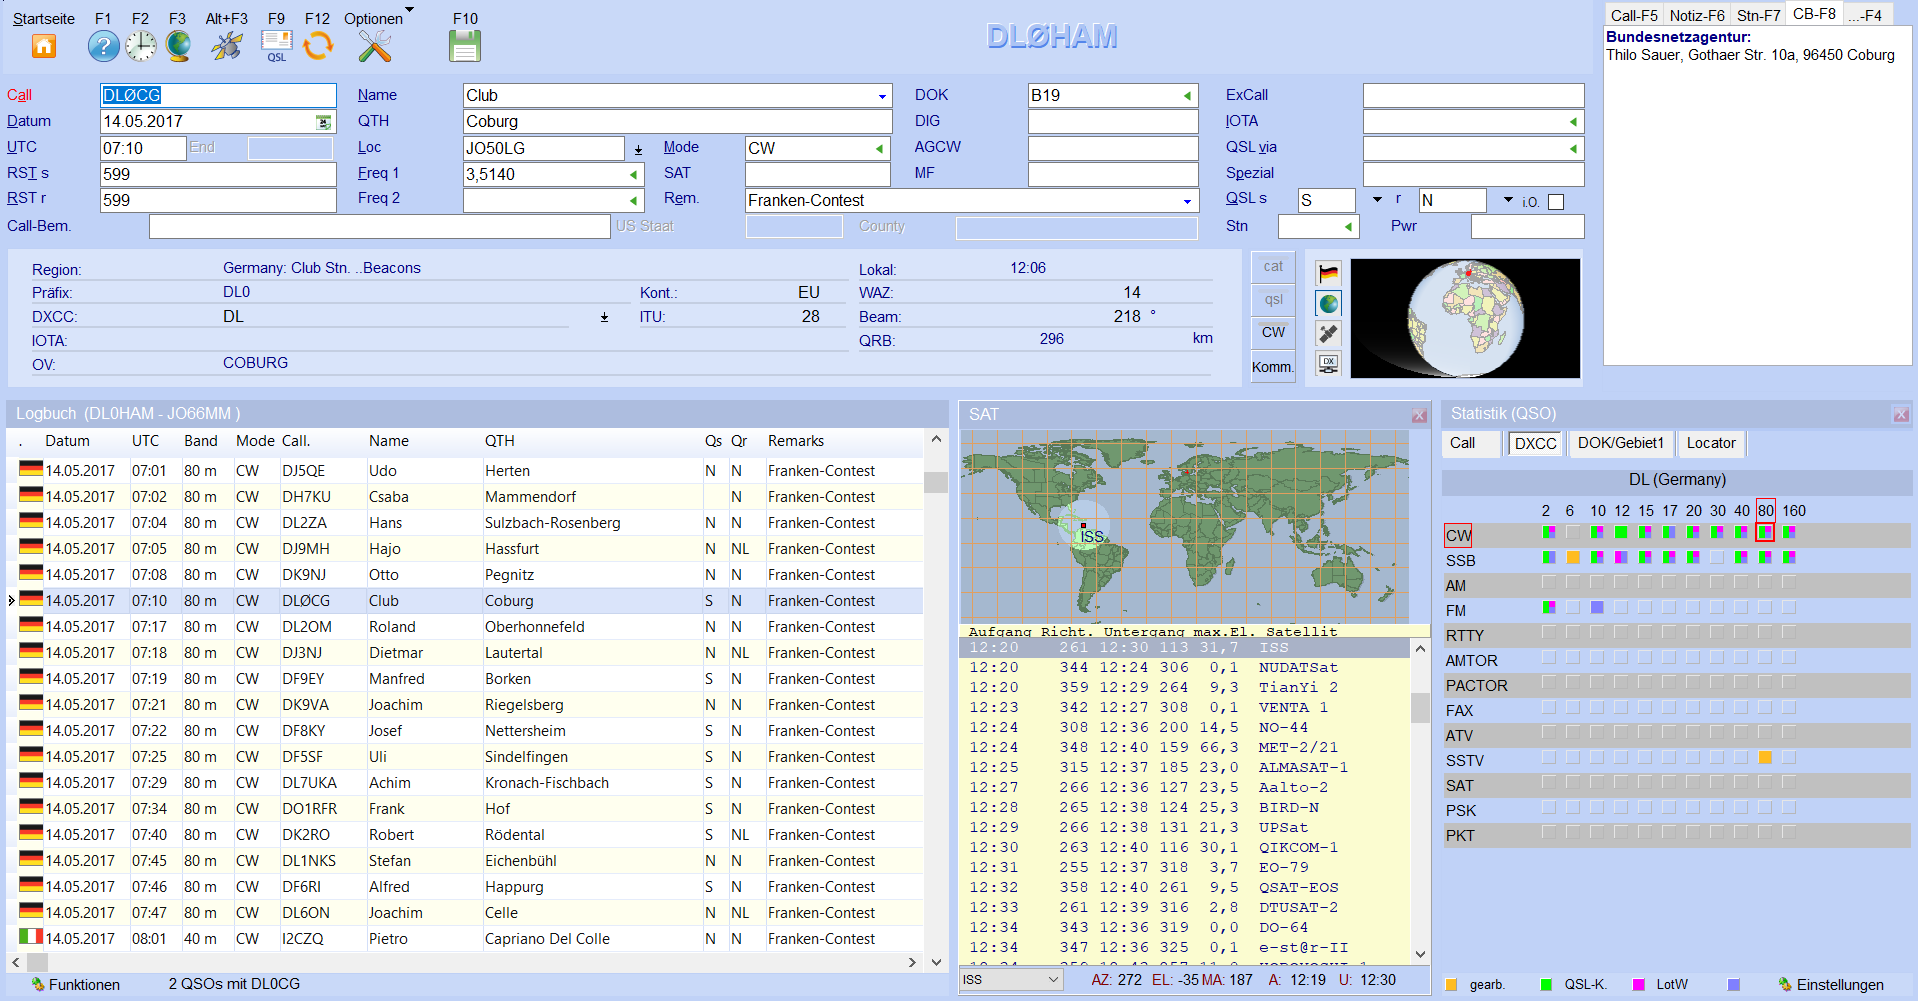
Task: Expand the Rem. Franken-Contest dropdown
Action: point(1187,202)
